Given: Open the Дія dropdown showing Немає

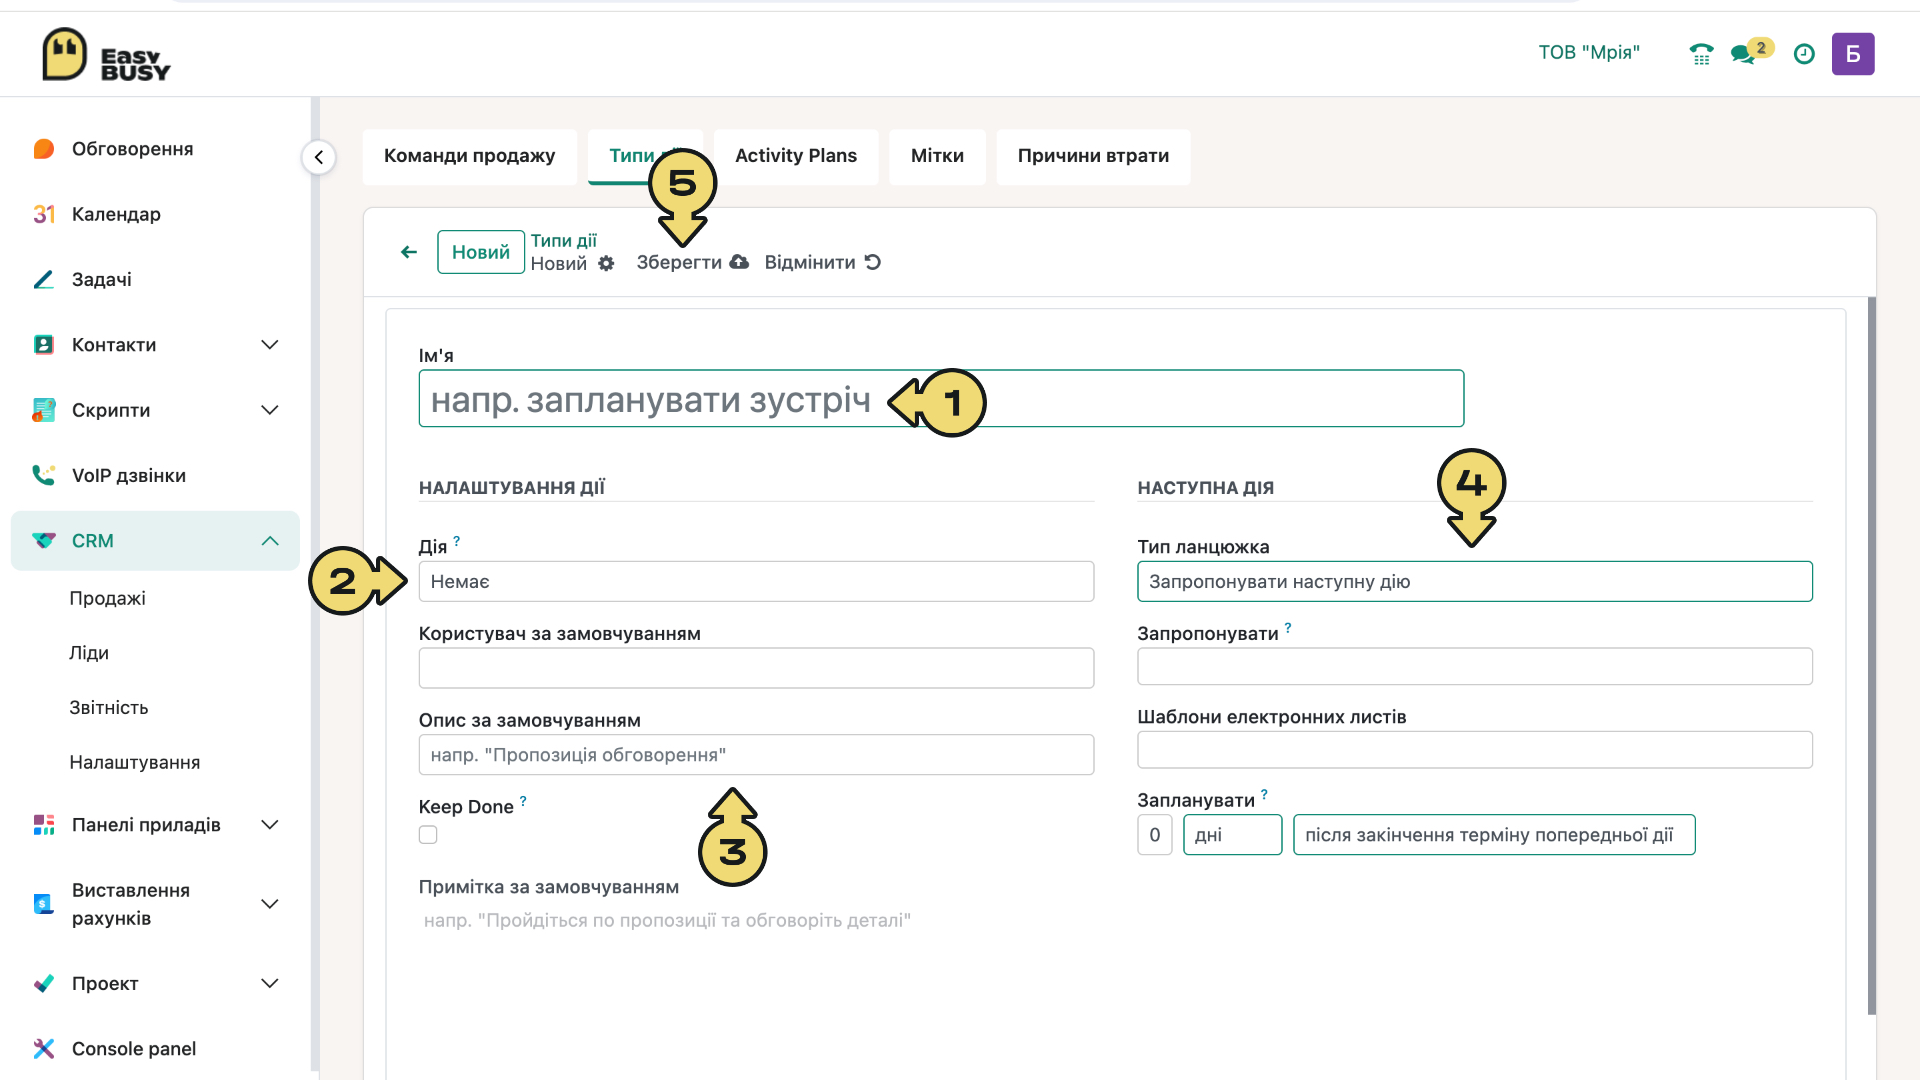Looking at the screenshot, I should pos(756,582).
